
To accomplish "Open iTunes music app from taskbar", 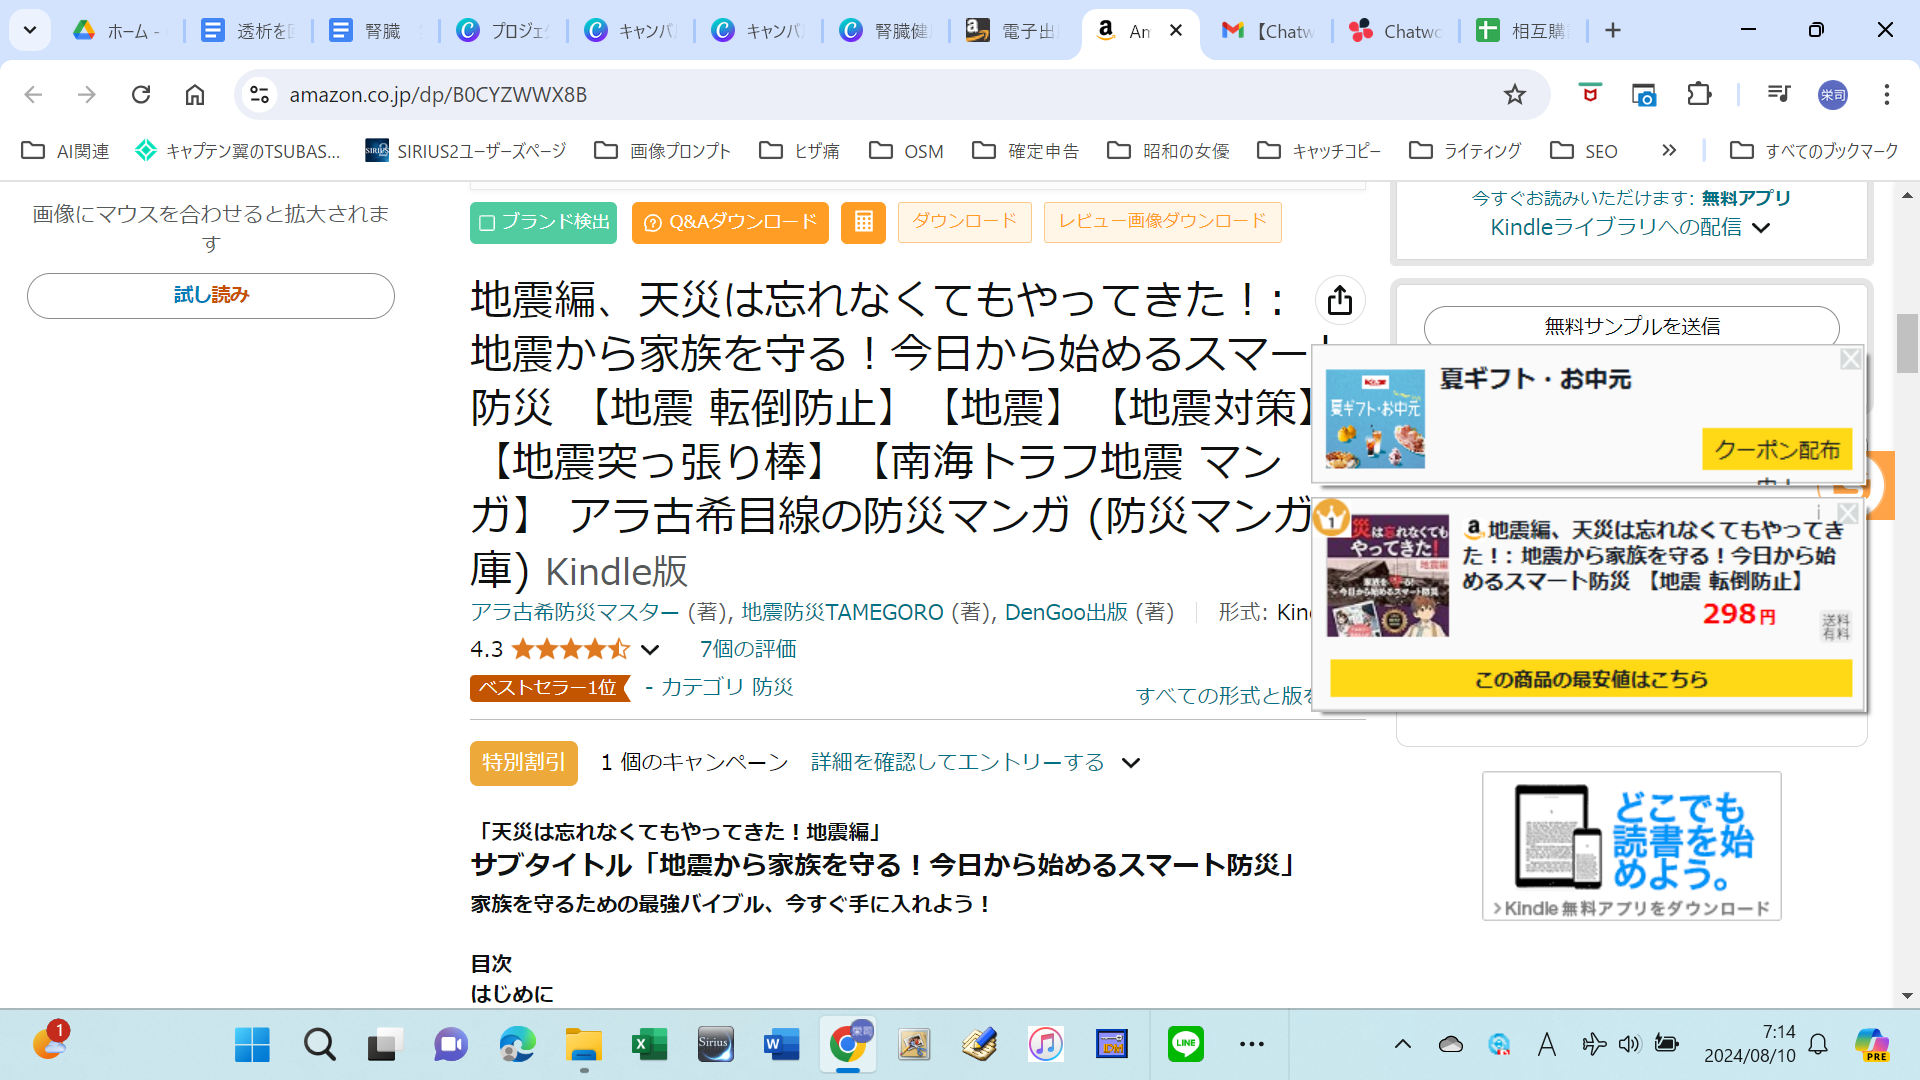I will 1045,1044.
